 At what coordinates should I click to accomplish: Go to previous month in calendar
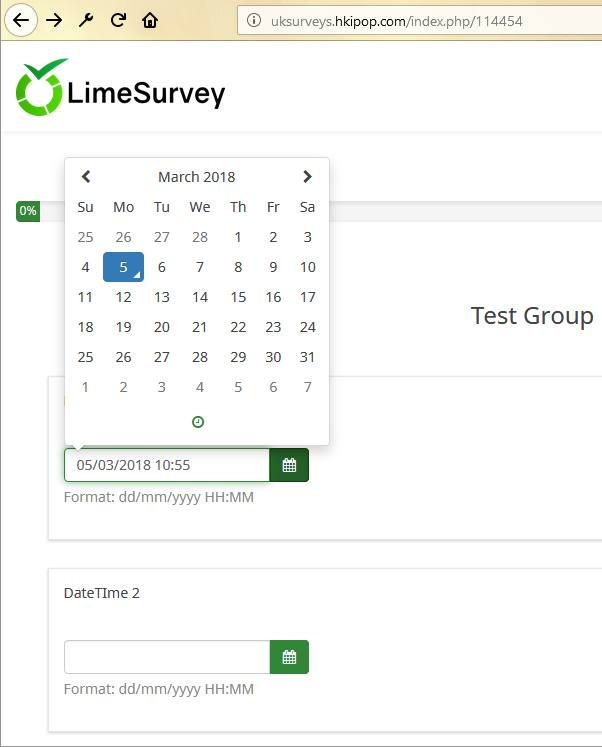(x=86, y=177)
